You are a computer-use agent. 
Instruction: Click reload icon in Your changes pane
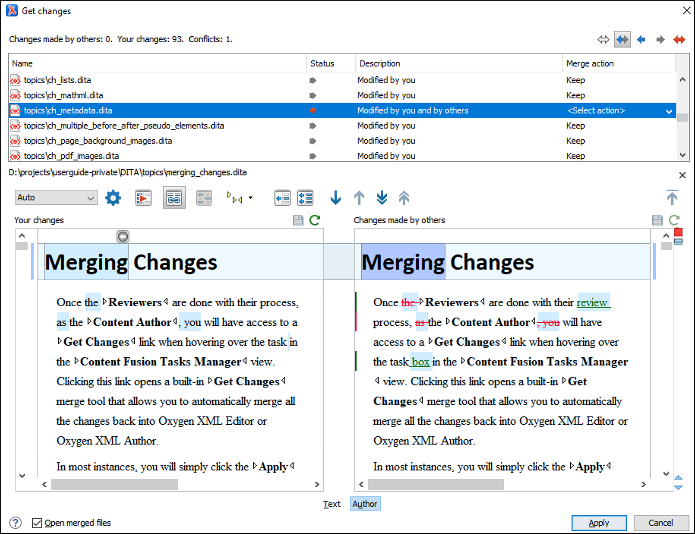pyautogui.click(x=315, y=220)
